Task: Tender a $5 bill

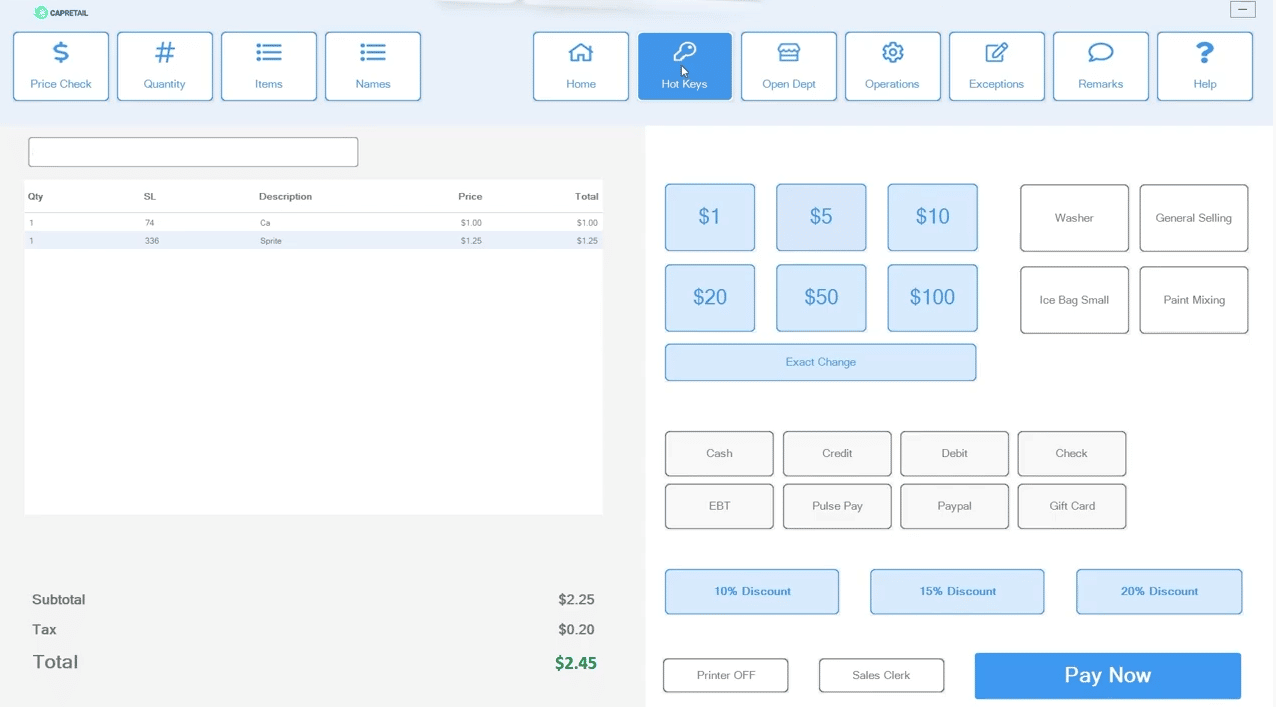Action: point(821,217)
